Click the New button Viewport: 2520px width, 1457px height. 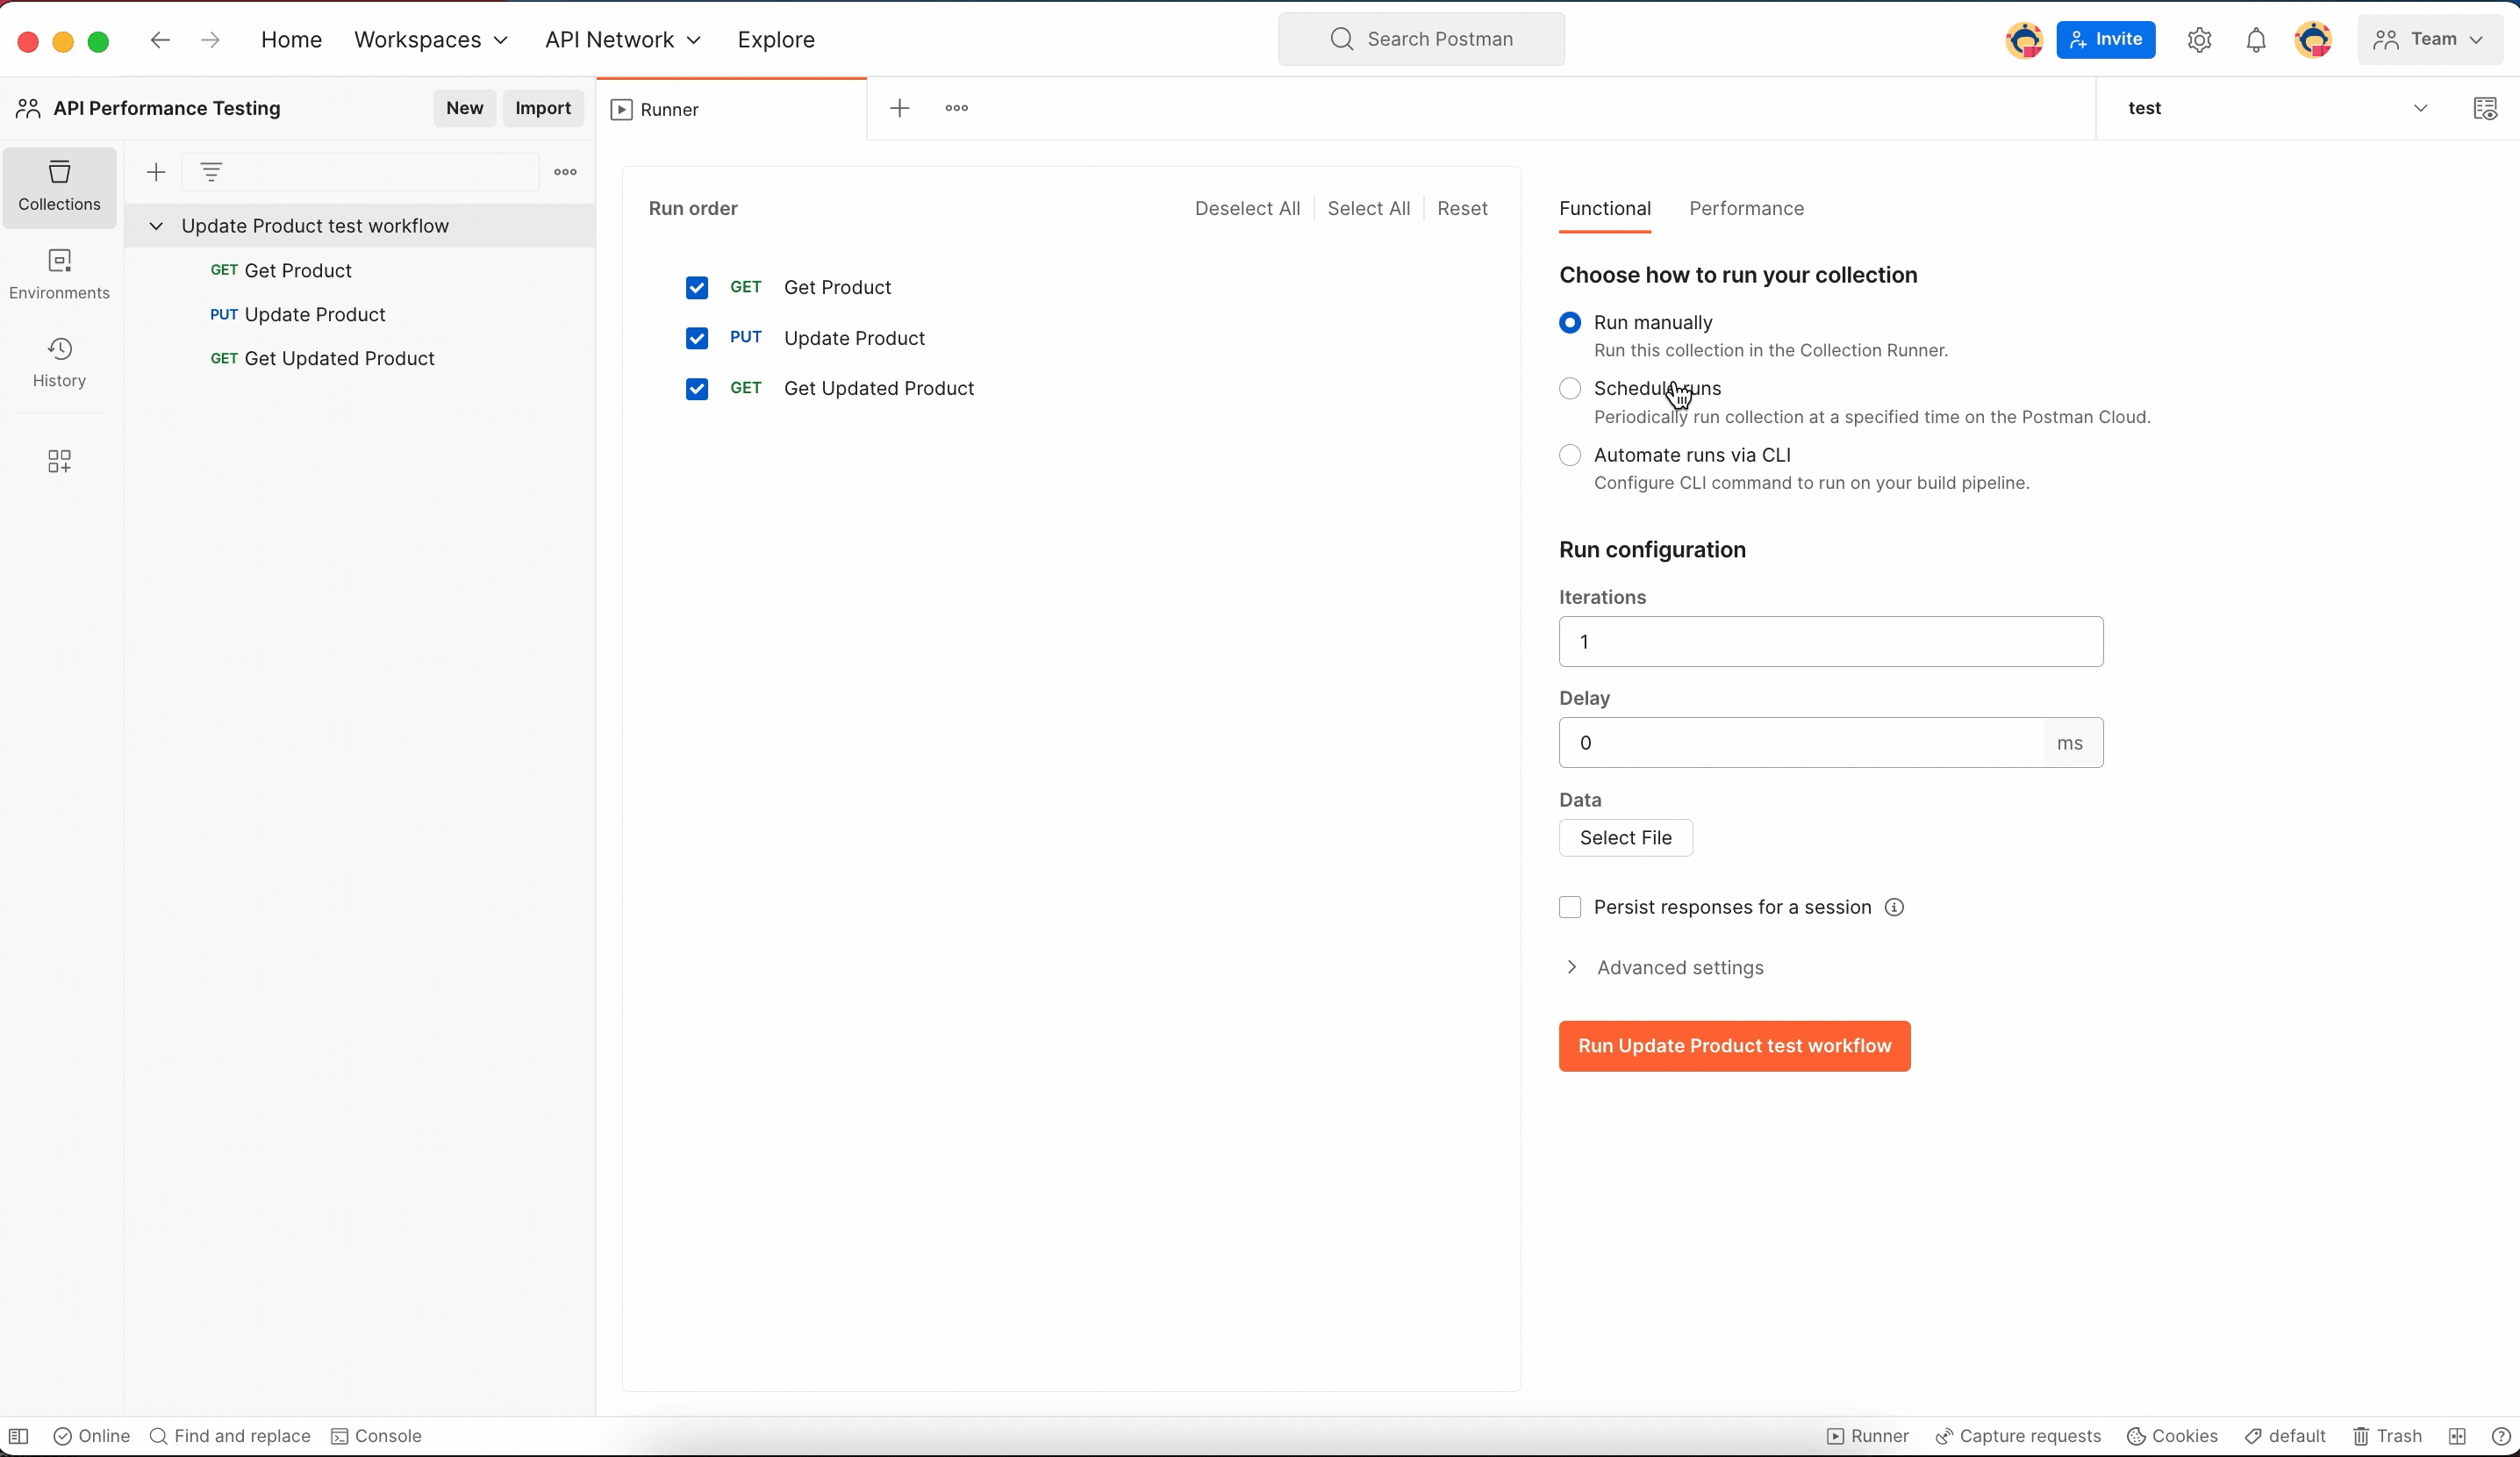[464, 108]
